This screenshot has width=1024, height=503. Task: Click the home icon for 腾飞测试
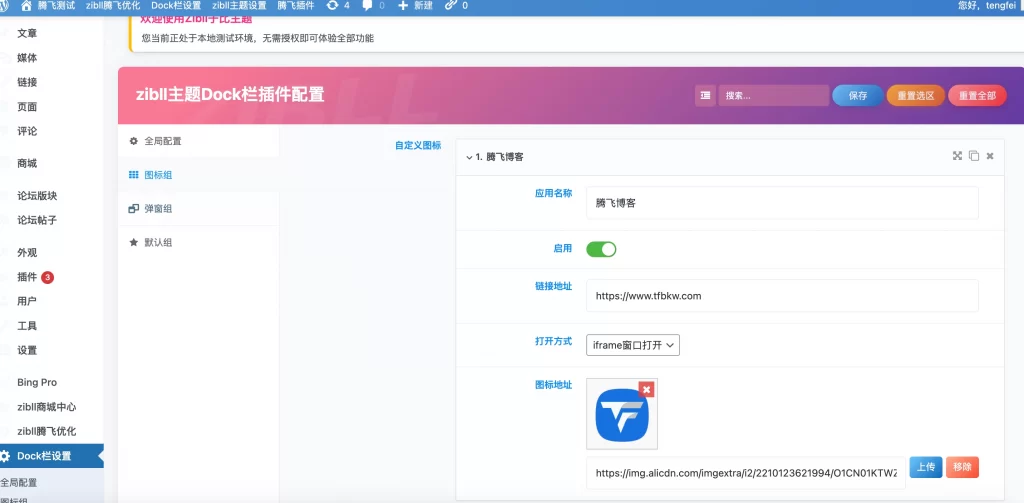point(26,5)
